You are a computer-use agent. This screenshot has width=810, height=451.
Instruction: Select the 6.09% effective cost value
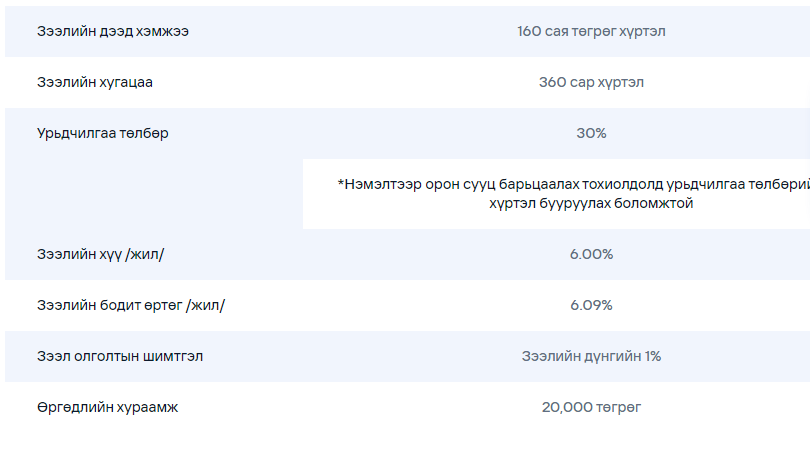(591, 305)
